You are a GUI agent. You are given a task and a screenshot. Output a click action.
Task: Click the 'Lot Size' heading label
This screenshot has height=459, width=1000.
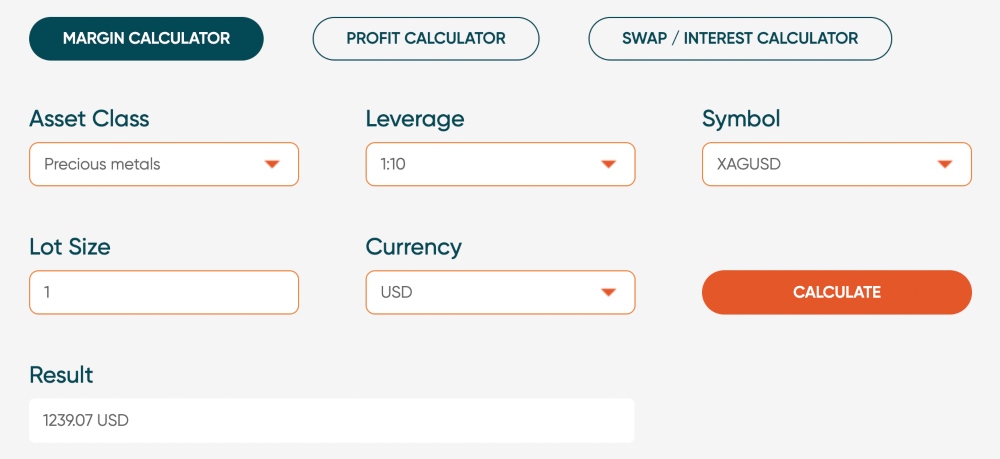pyautogui.click(x=70, y=247)
